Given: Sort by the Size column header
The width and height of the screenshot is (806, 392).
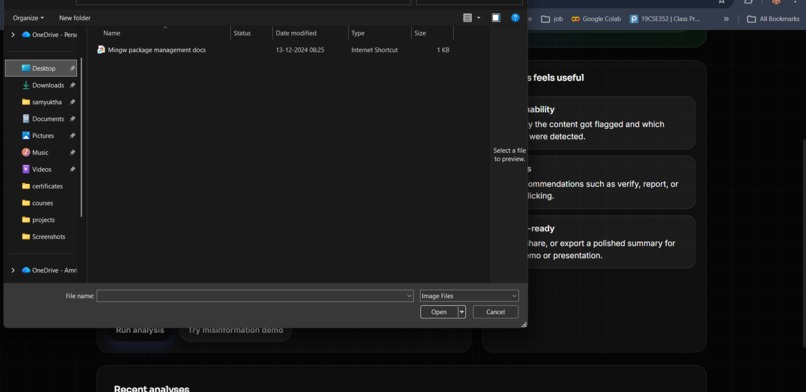Looking at the screenshot, I should (420, 33).
